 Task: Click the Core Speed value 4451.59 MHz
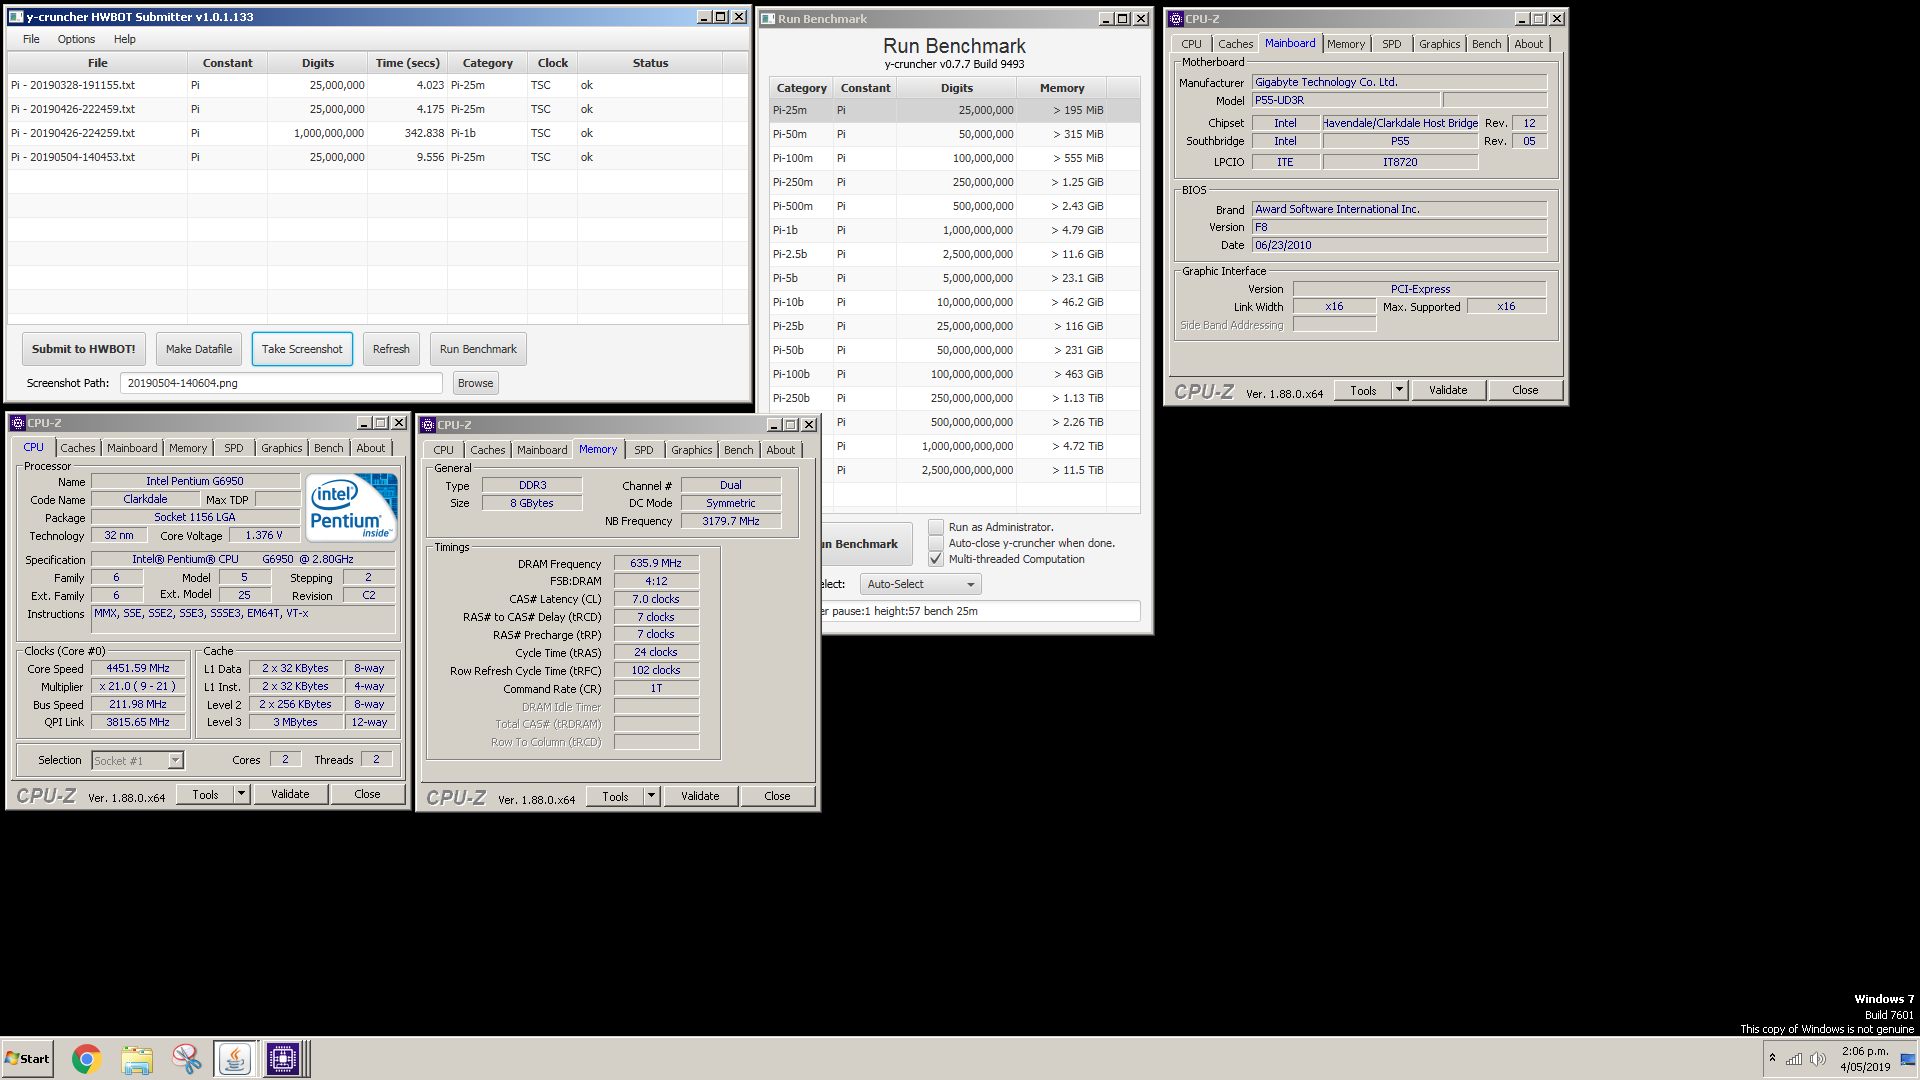point(138,668)
